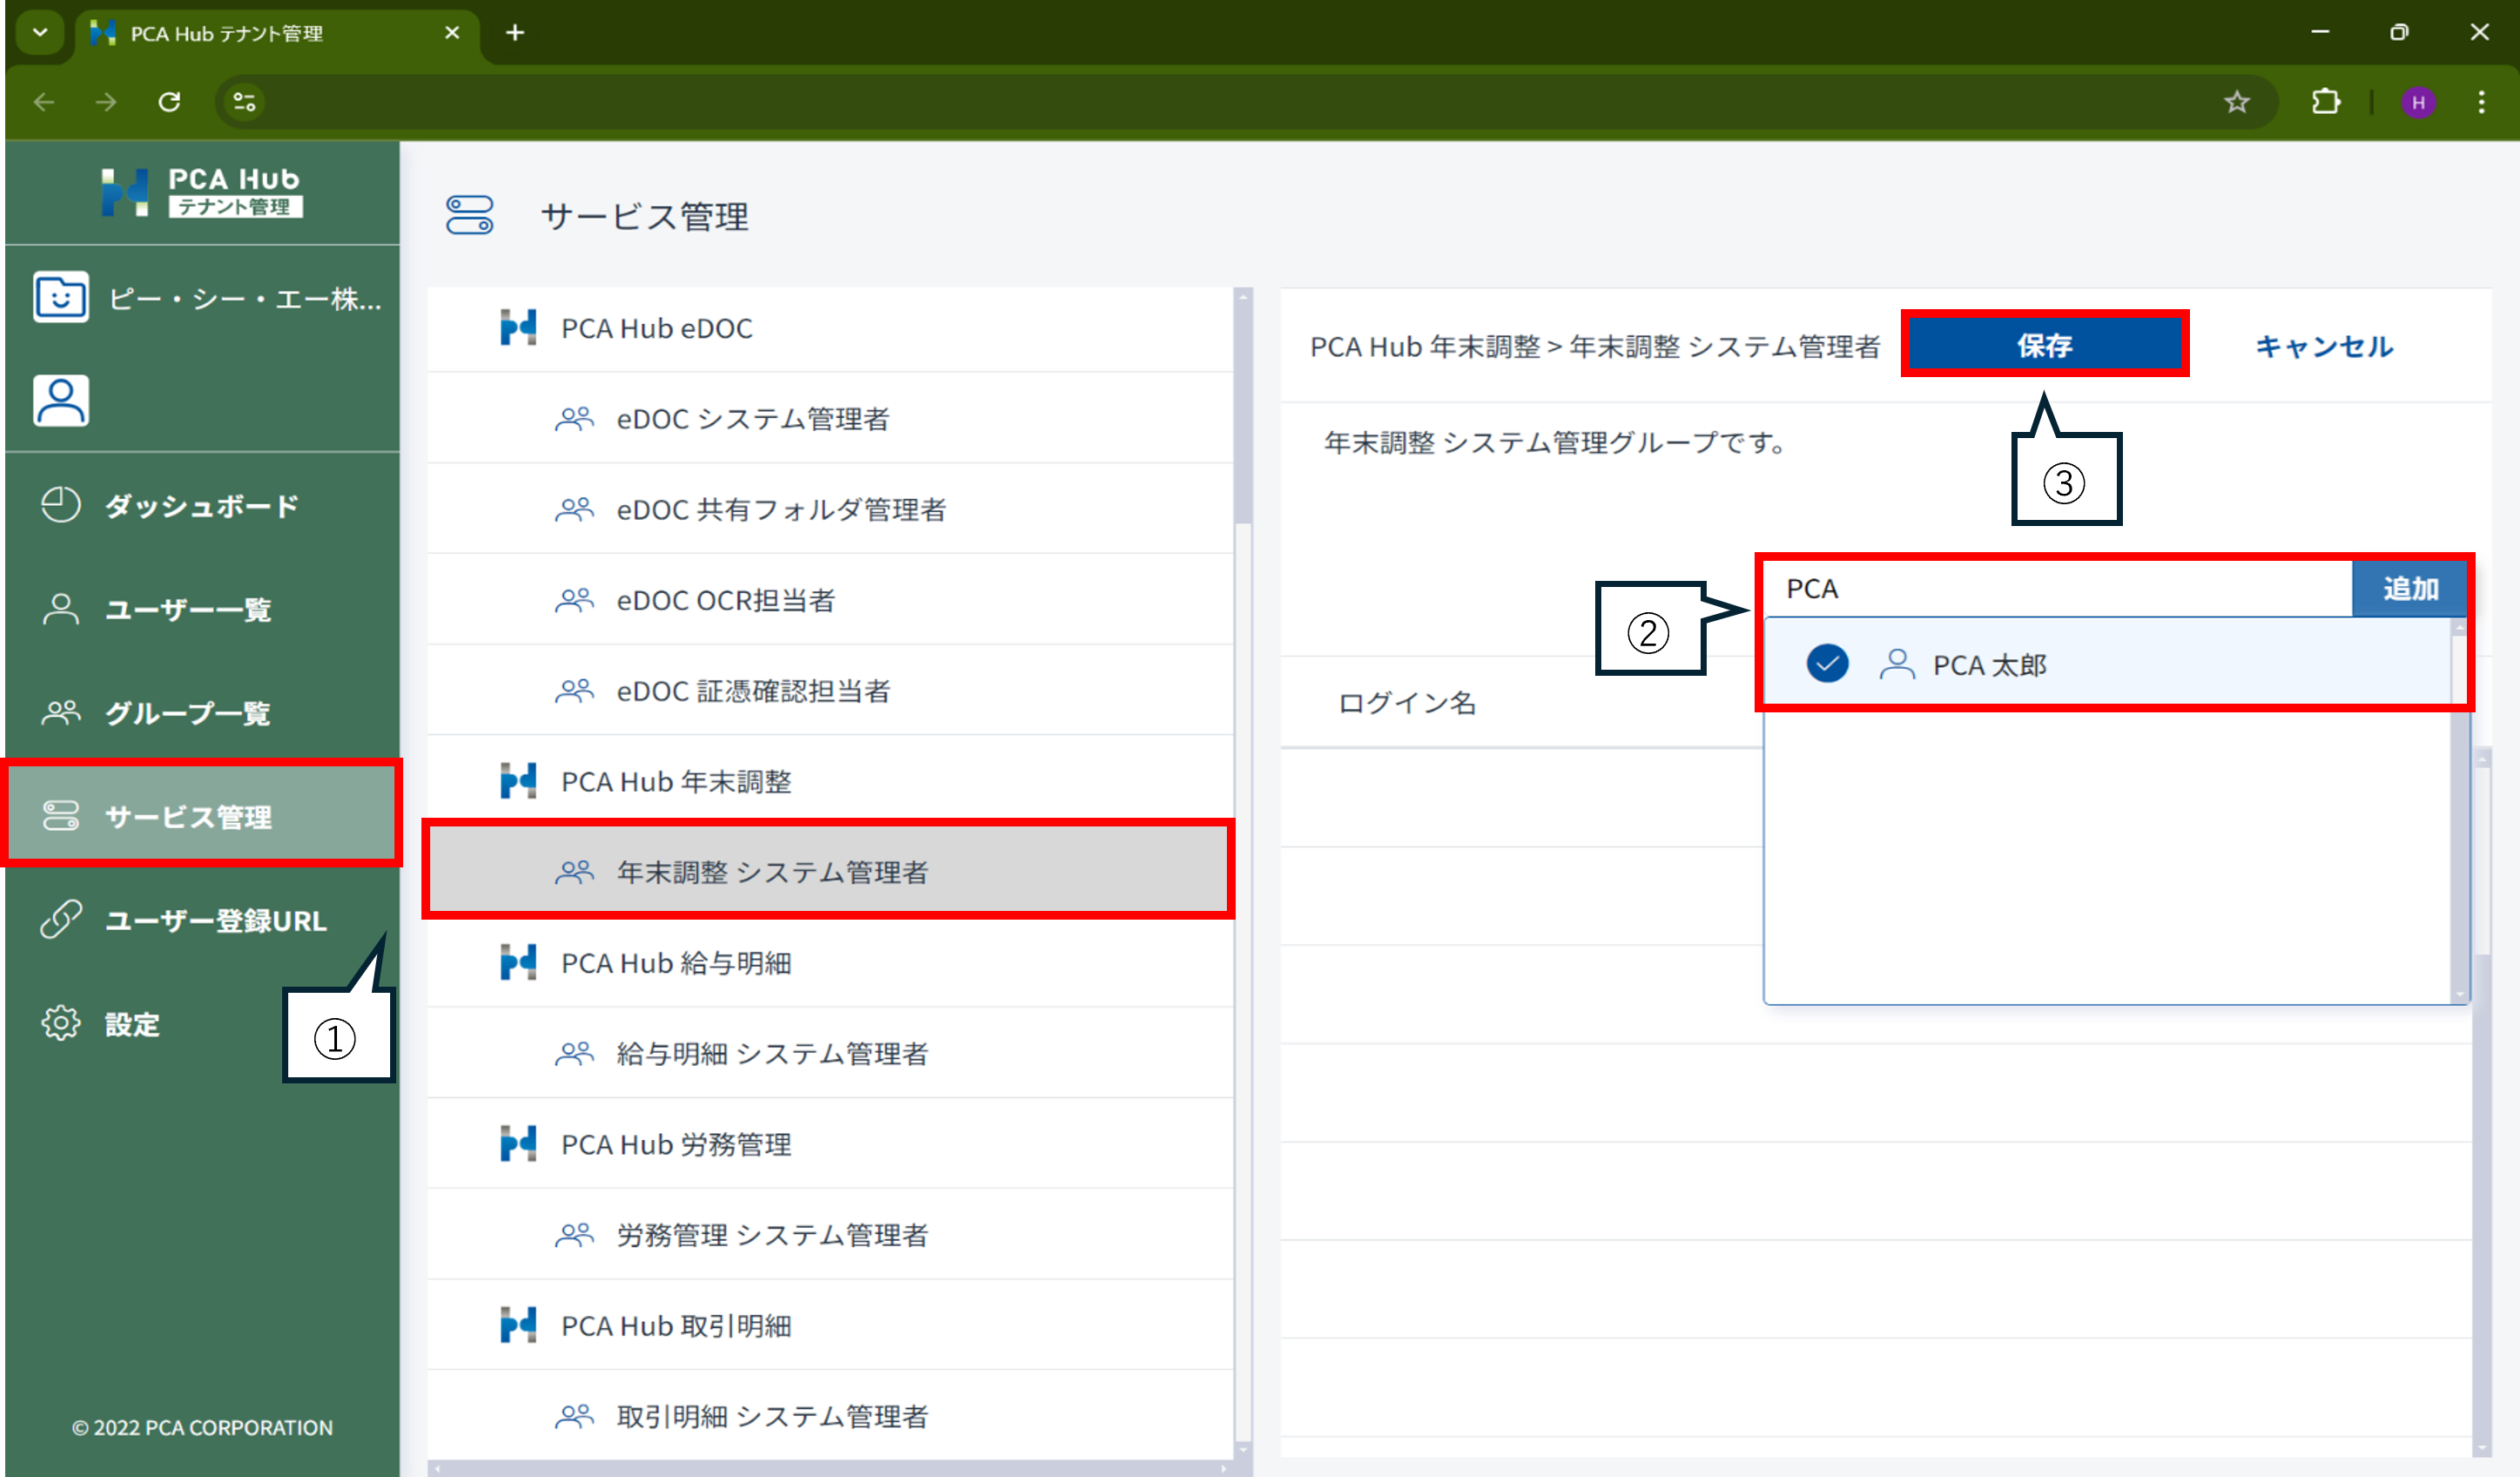Screen dimensions: 2520x1477
Task: Click the キャンセル link
Action: [2324, 346]
